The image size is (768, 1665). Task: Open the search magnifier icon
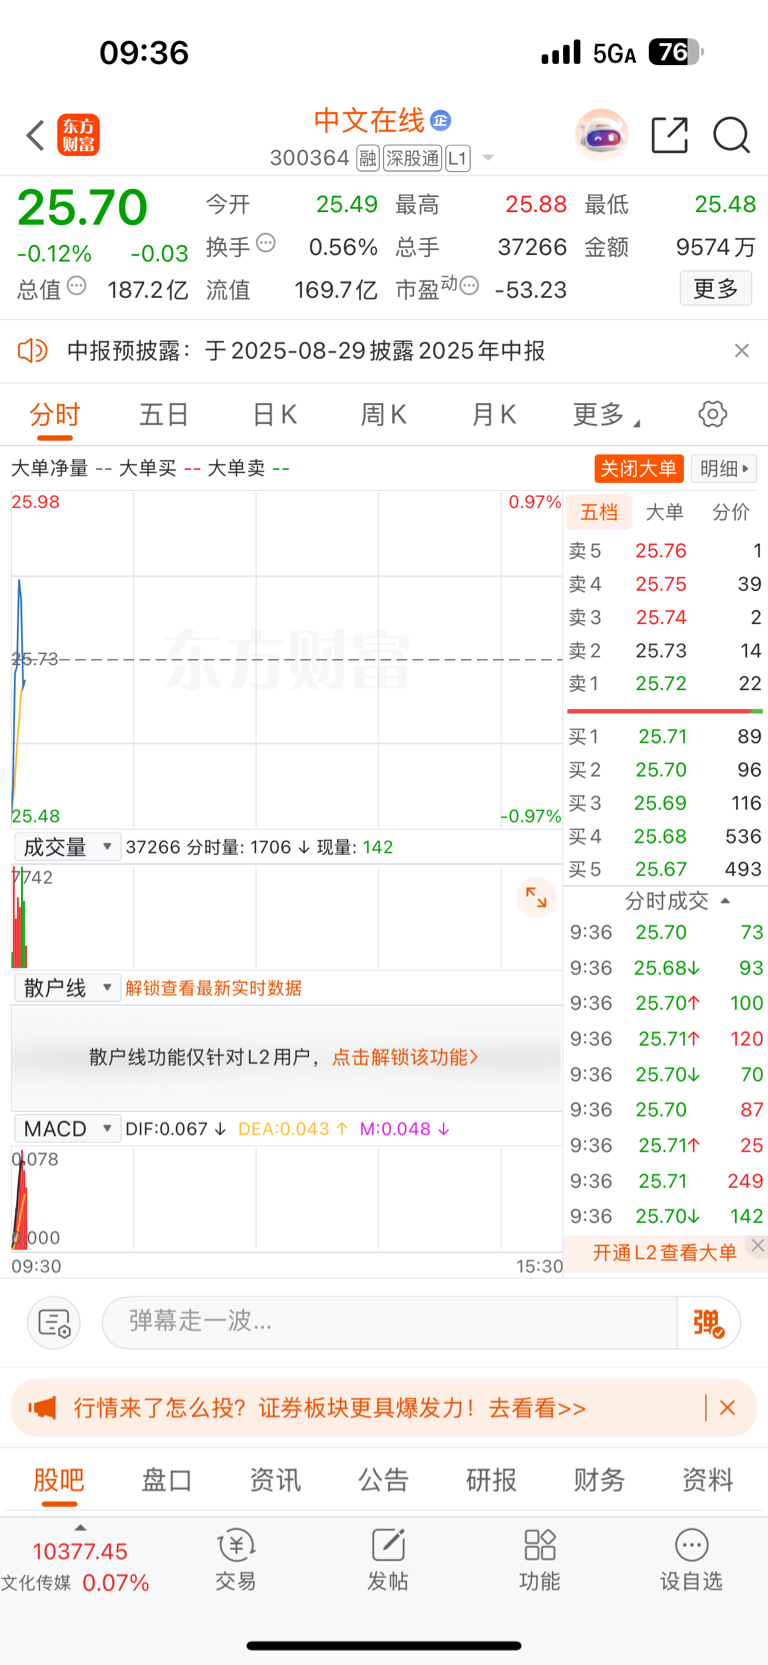[731, 135]
